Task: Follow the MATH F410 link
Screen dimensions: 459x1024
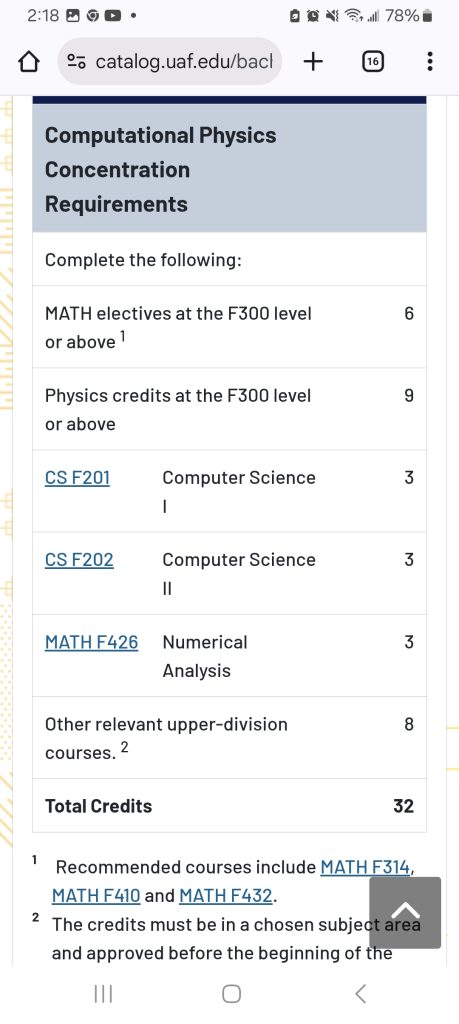Action: [x=96, y=897]
